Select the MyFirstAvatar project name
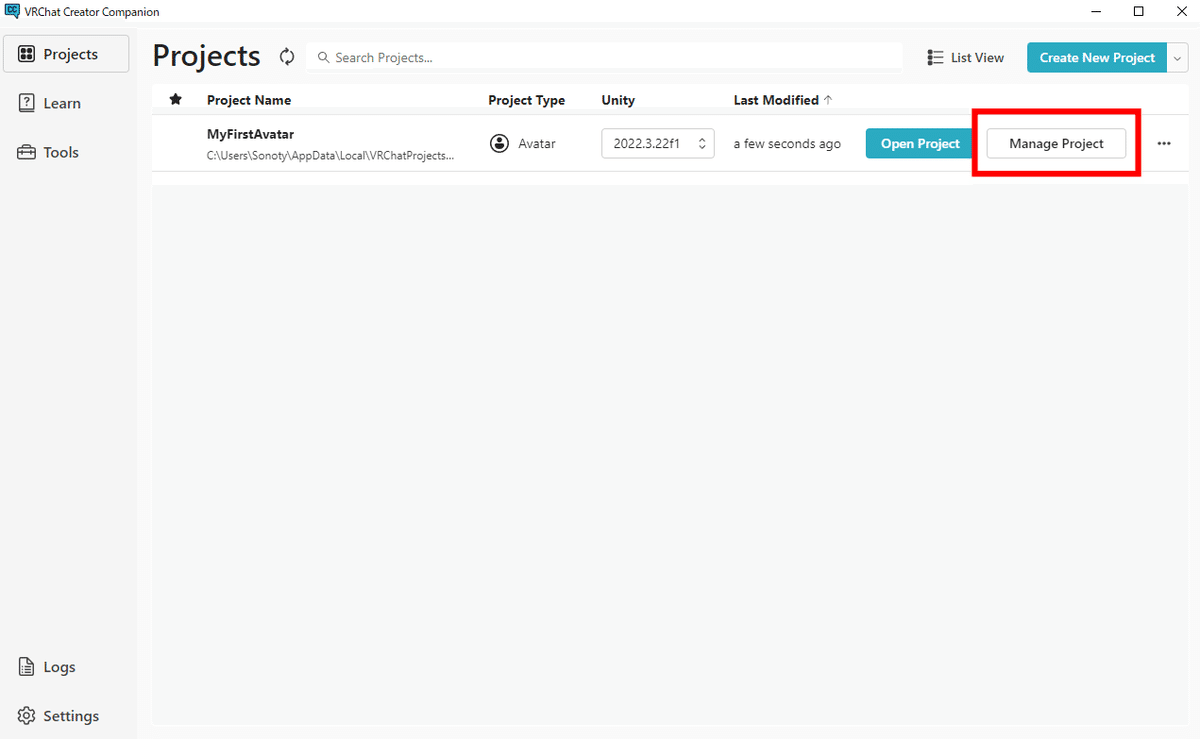 pos(250,134)
